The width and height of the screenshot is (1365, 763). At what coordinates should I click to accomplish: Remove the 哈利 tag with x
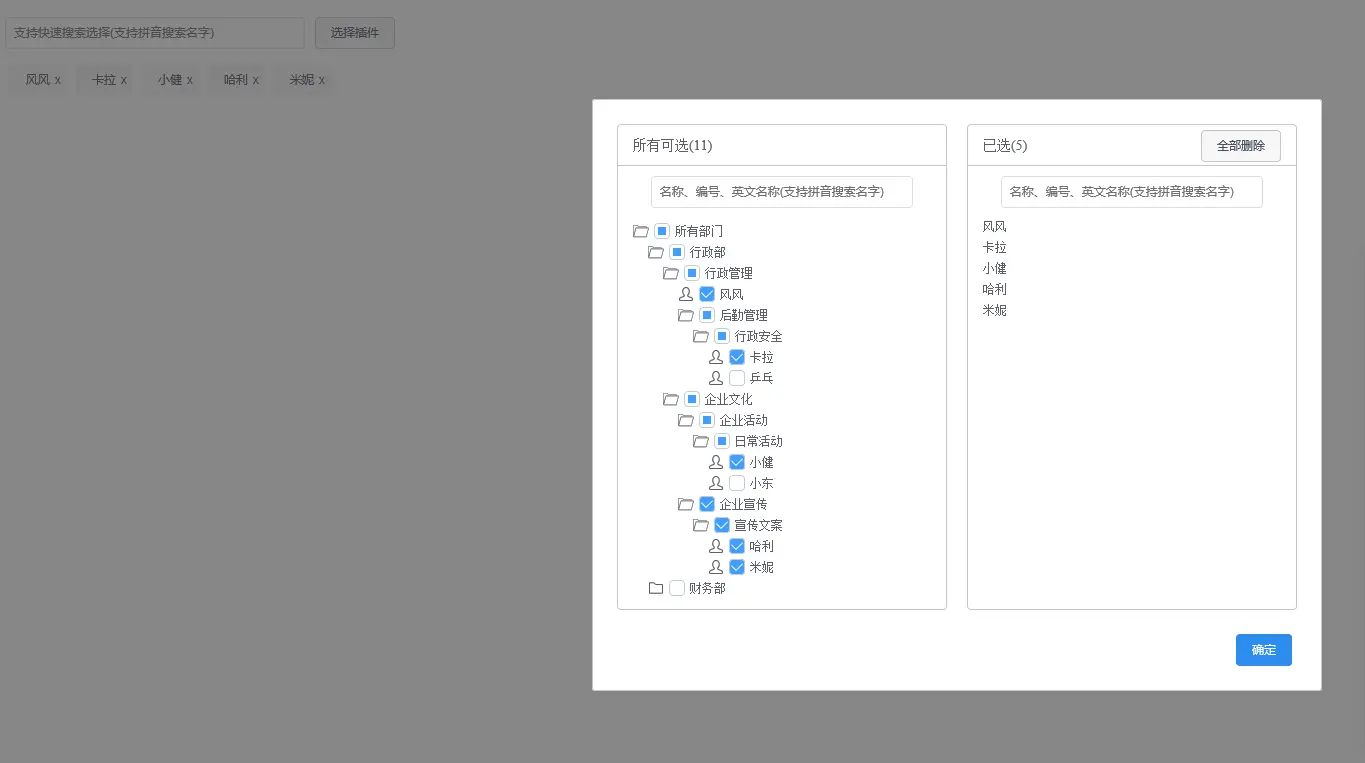pos(256,80)
